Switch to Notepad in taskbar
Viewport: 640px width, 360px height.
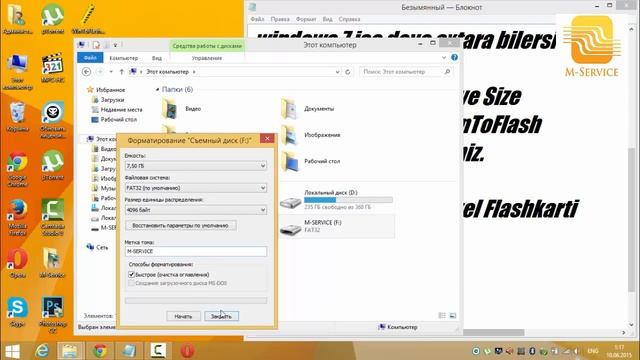click(129, 351)
